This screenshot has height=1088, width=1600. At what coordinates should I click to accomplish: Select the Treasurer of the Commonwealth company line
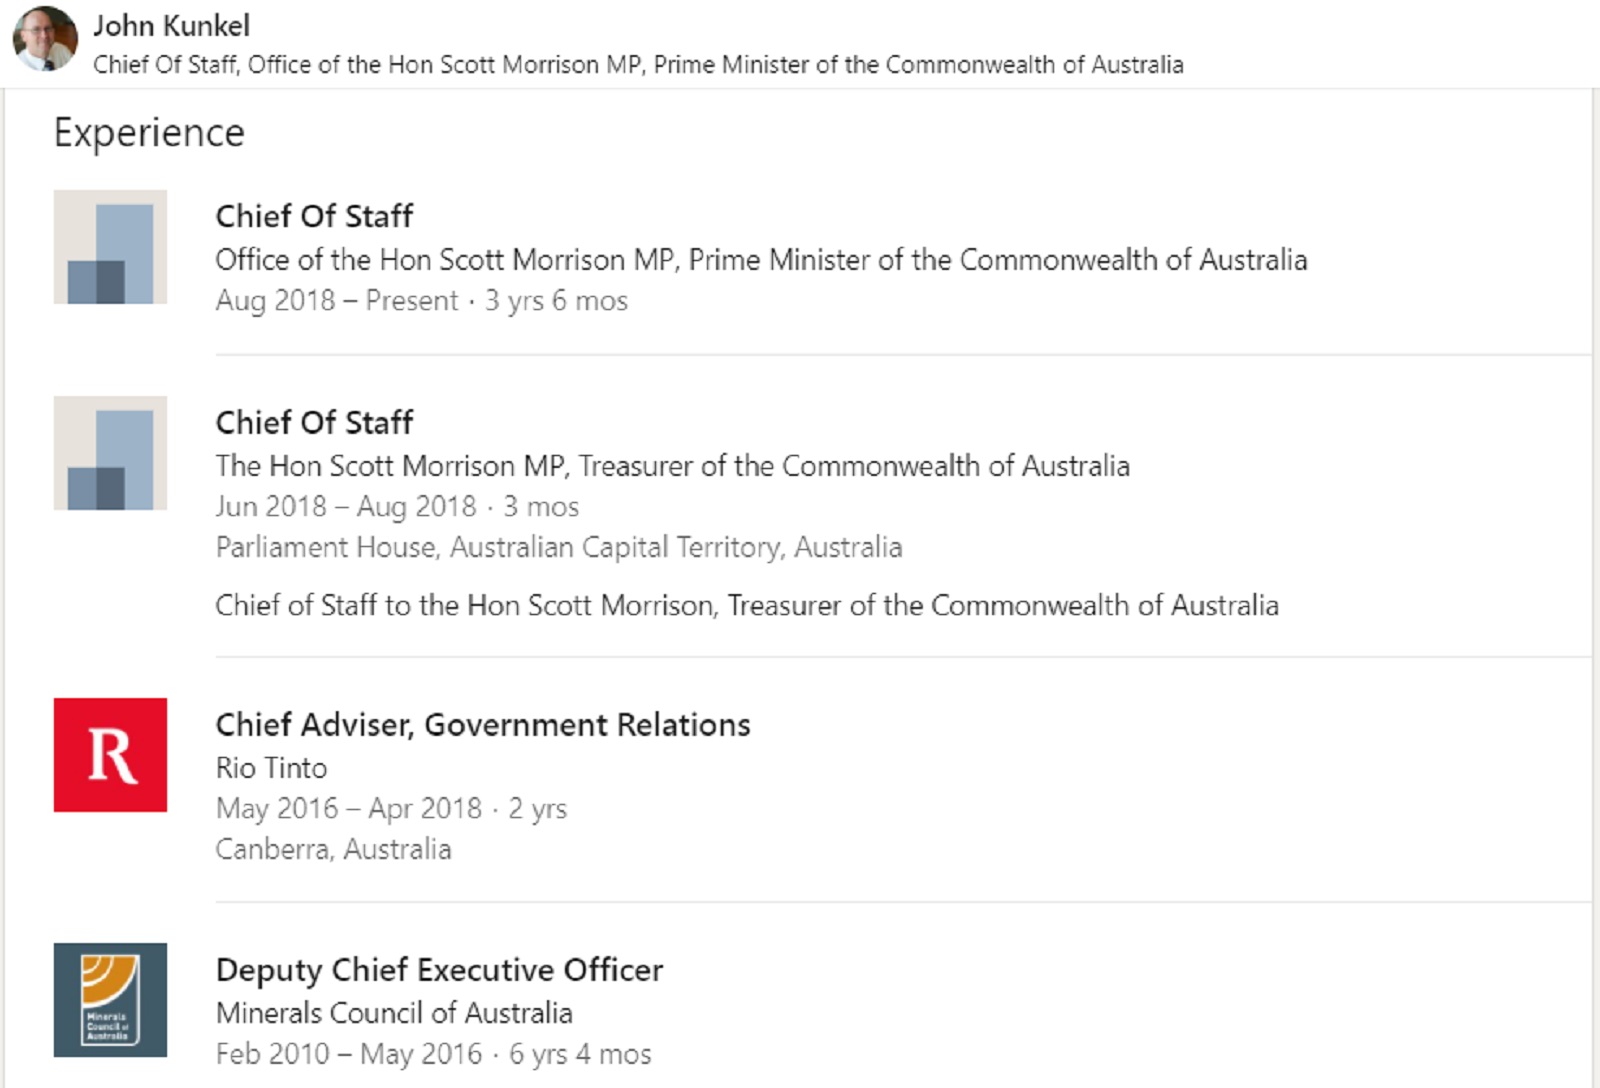(x=672, y=466)
